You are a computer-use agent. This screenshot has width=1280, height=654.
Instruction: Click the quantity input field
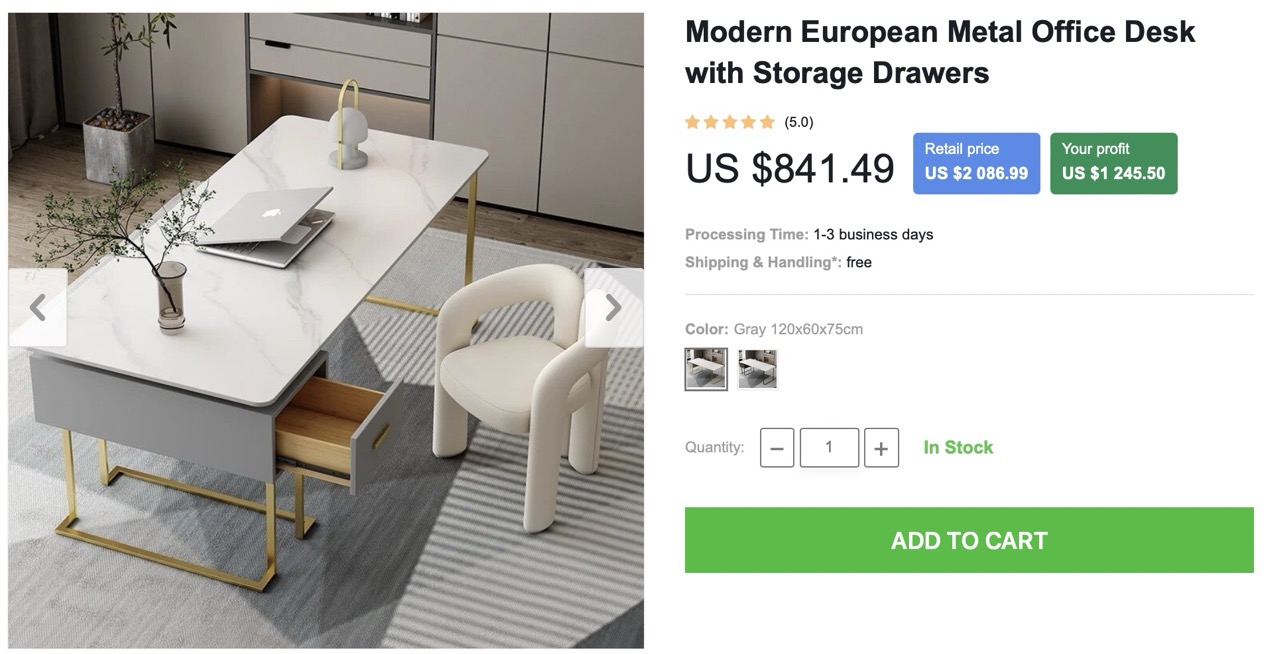[x=829, y=447]
